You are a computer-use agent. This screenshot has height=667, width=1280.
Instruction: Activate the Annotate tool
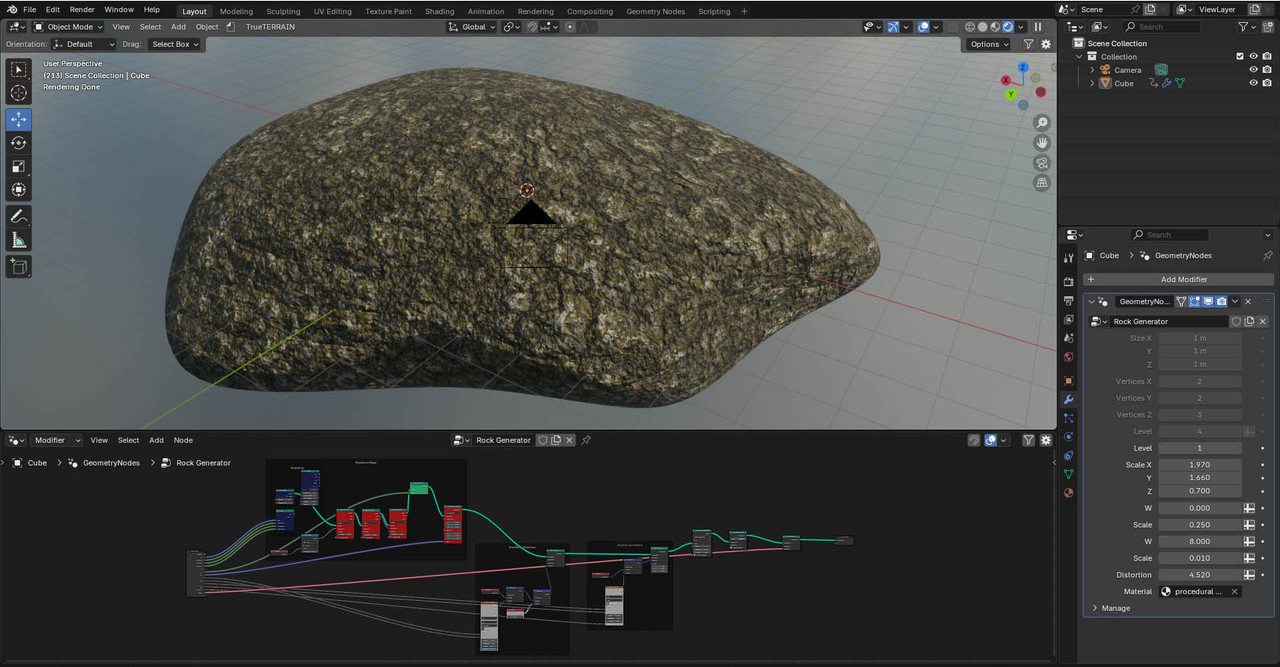coord(19,217)
